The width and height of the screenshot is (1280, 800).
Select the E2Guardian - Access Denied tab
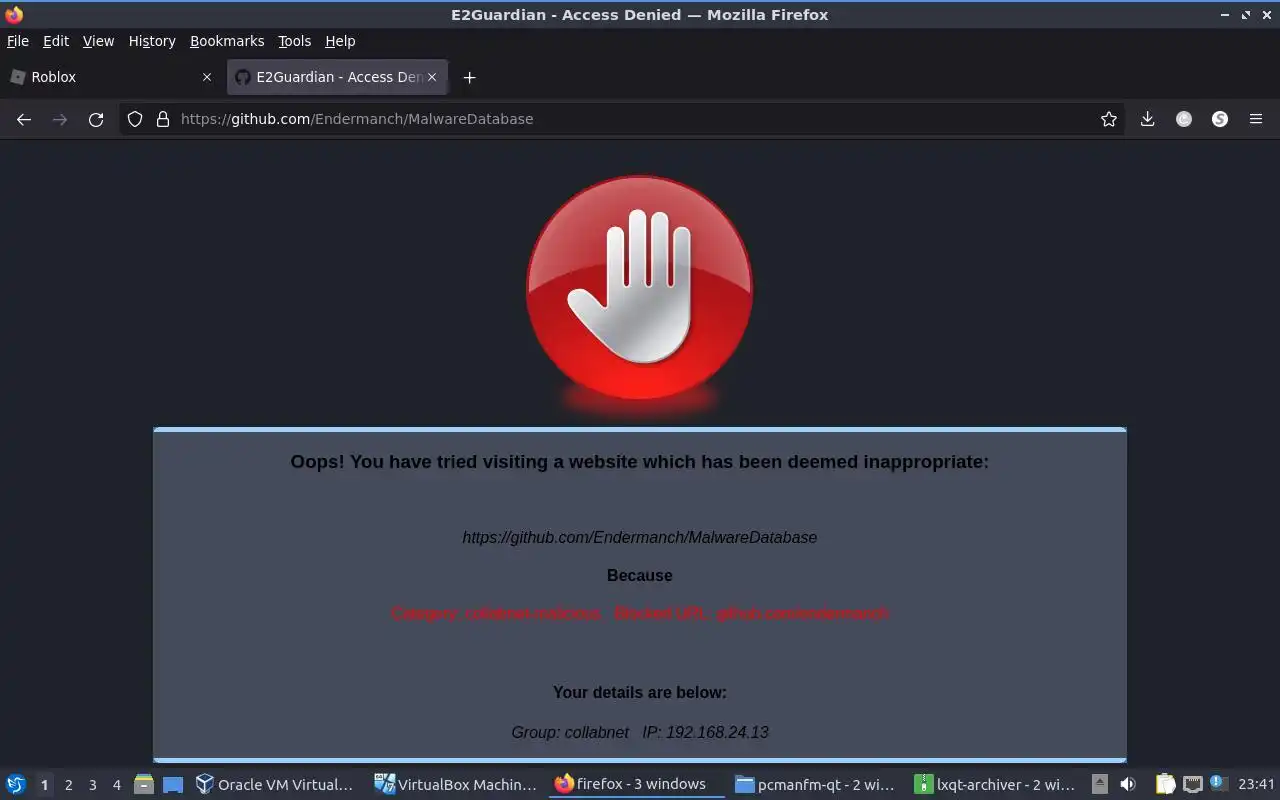[337, 77]
